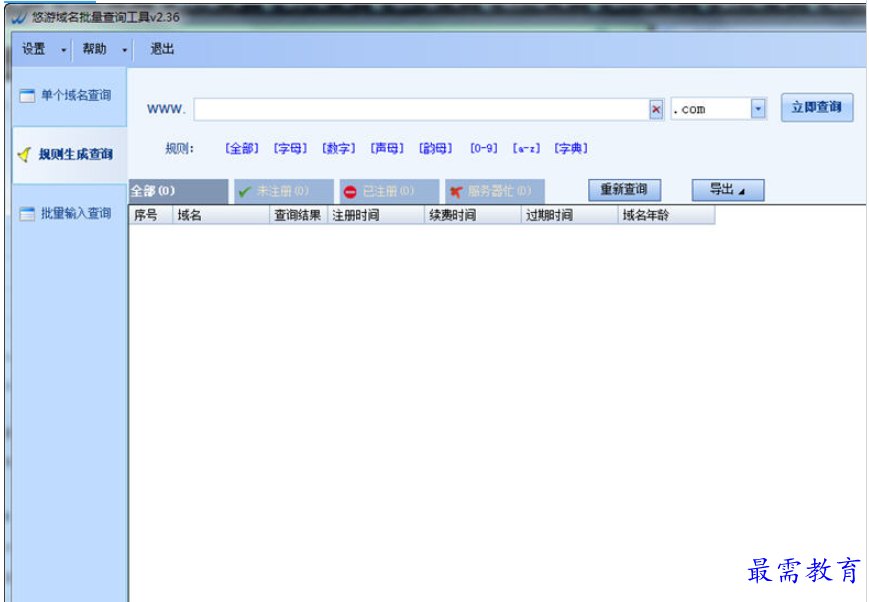Click the 规则生成查询 pointer icon
The height and width of the screenshot is (602, 869).
coord(24,154)
